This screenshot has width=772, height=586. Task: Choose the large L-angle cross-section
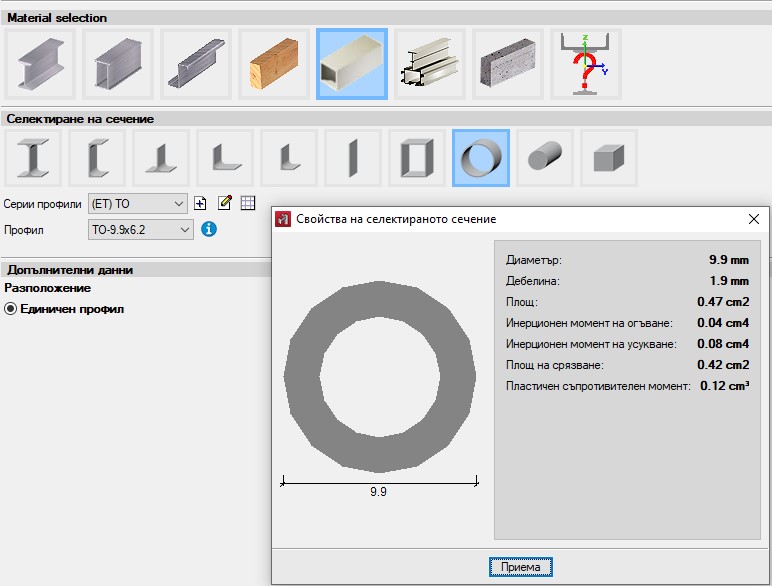pyautogui.click(x=225, y=158)
